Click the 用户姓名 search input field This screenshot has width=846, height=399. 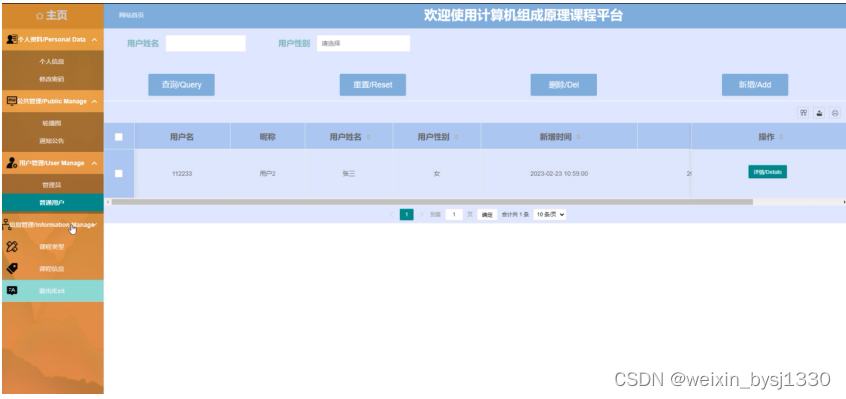click(206, 43)
